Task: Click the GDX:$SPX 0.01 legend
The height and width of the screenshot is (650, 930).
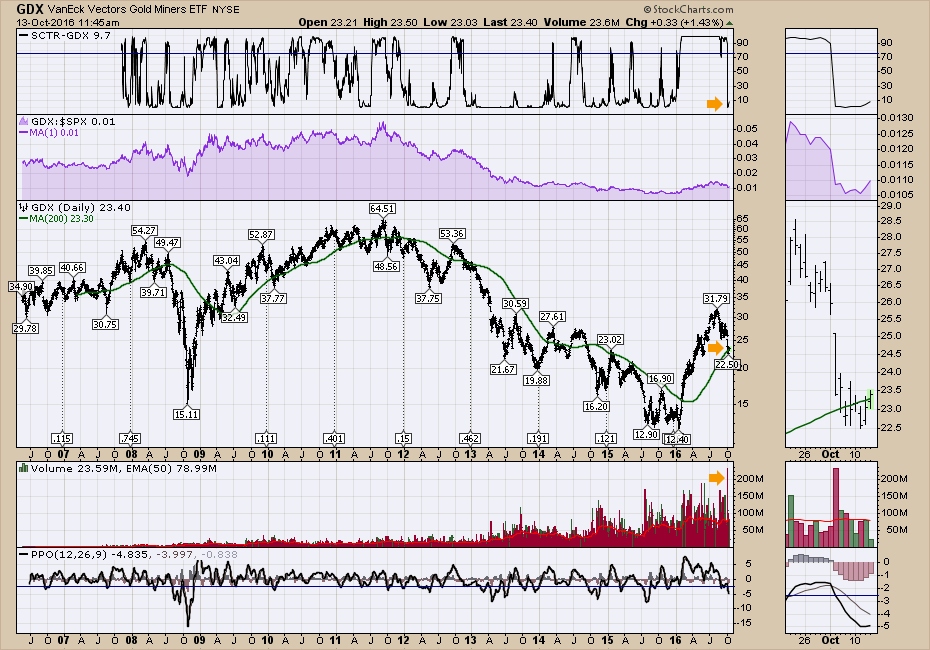Action: click(73, 122)
